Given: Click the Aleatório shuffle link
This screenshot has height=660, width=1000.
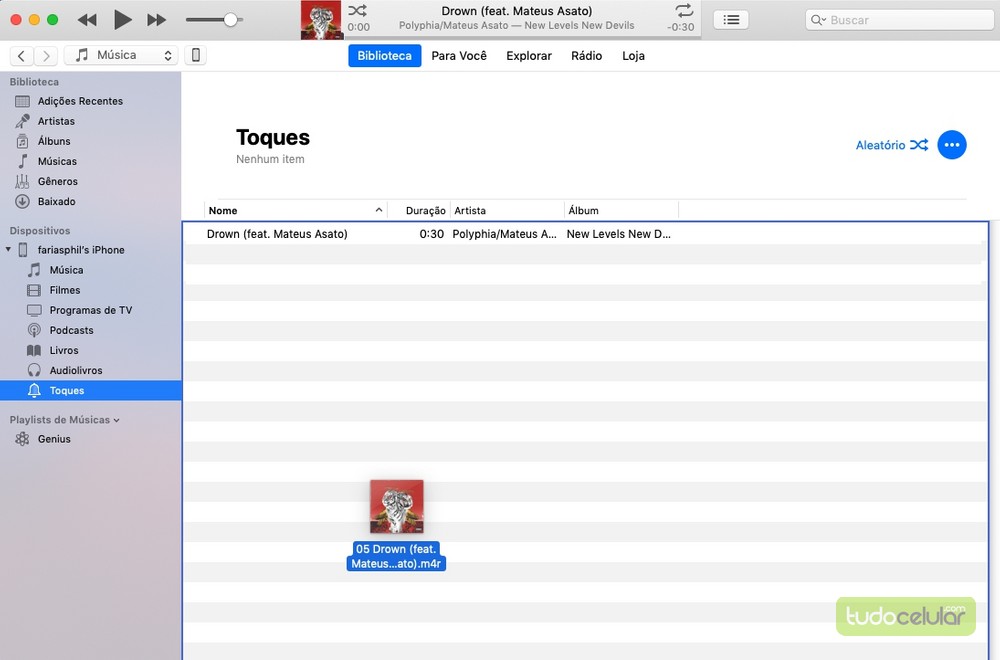Looking at the screenshot, I should [891, 145].
